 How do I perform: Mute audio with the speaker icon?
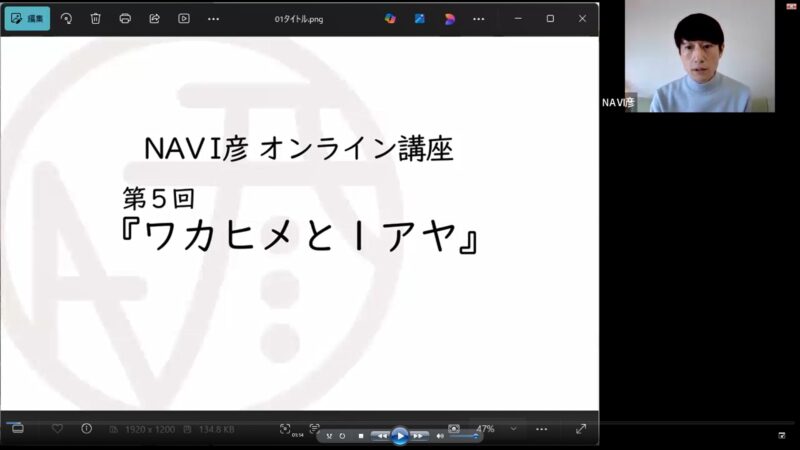point(440,436)
